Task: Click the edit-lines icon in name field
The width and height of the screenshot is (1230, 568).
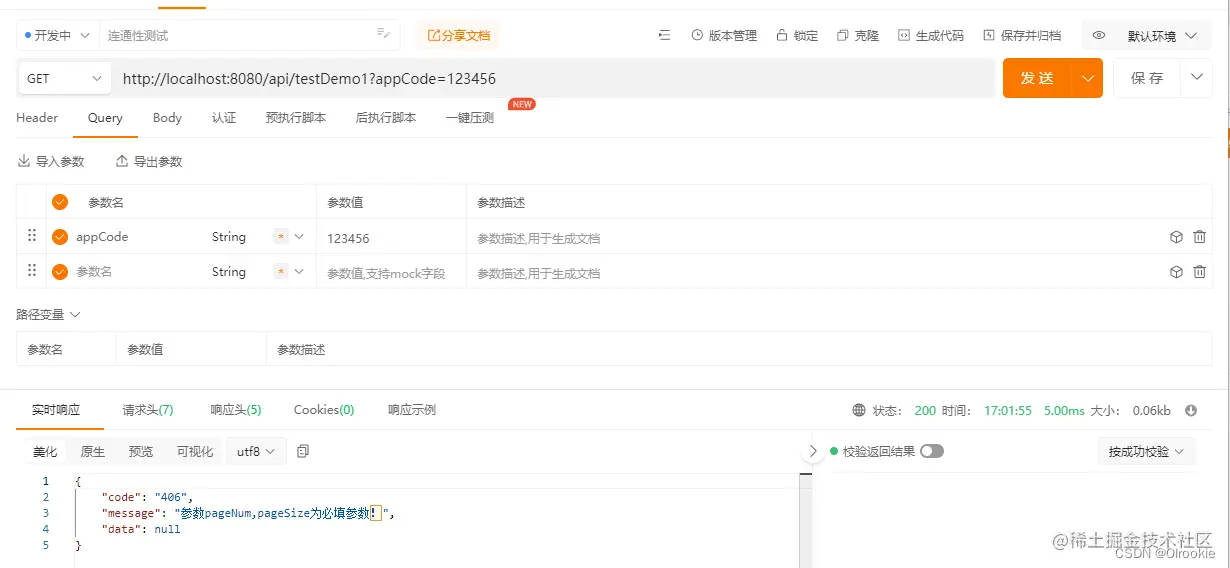Action: pyautogui.click(x=383, y=33)
